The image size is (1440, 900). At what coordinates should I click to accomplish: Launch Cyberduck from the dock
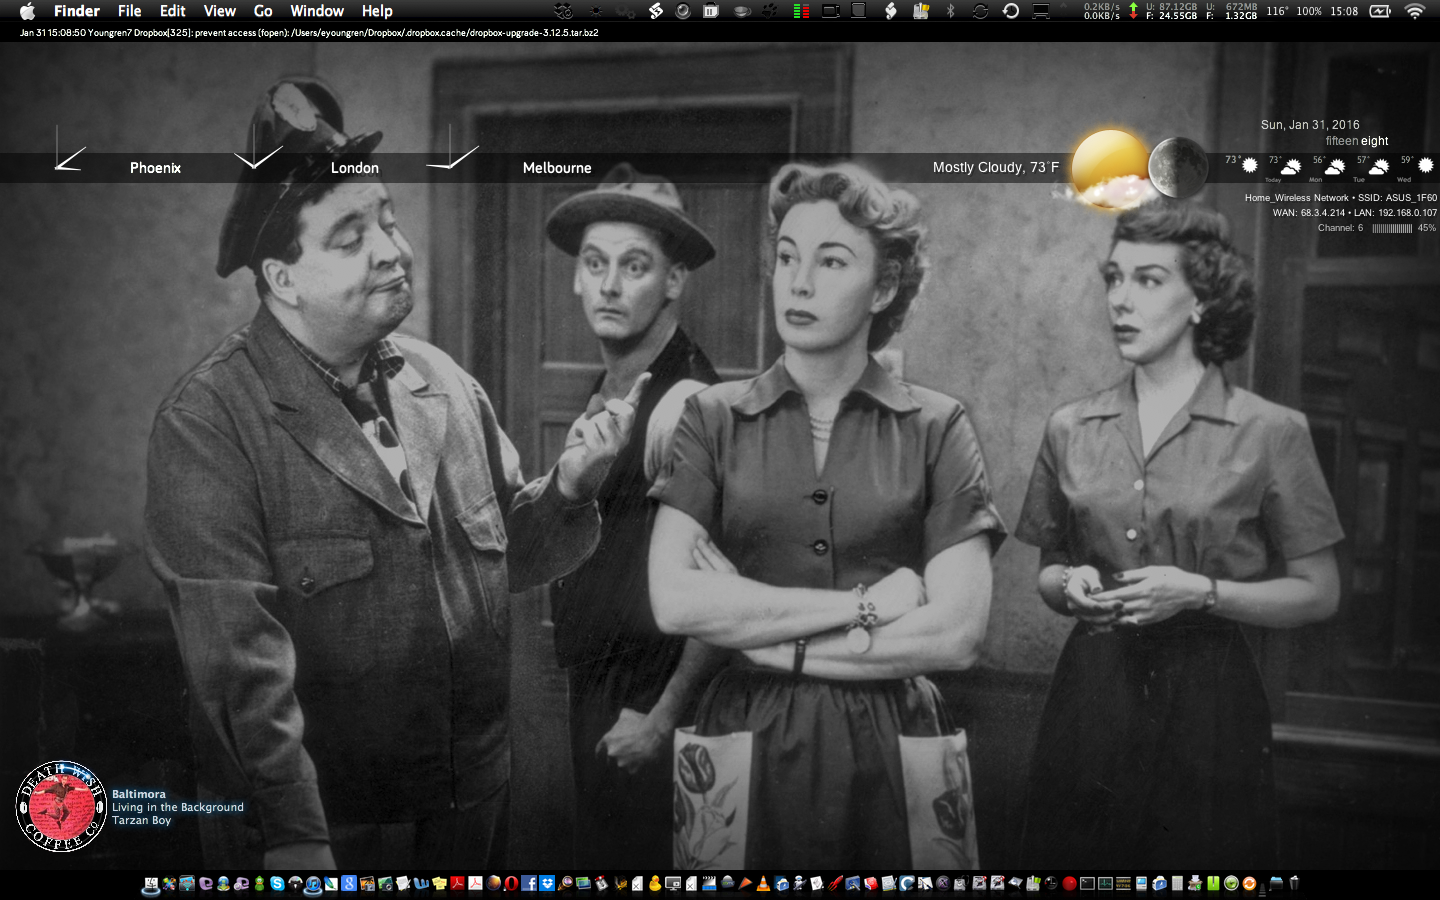coord(656,884)
